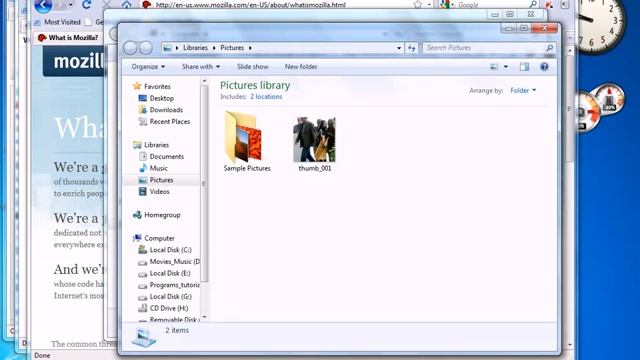Viewport: 640px width, 360px height.
Task: Click the Explorer forward navigation button
Action: [x=146, y=48]
